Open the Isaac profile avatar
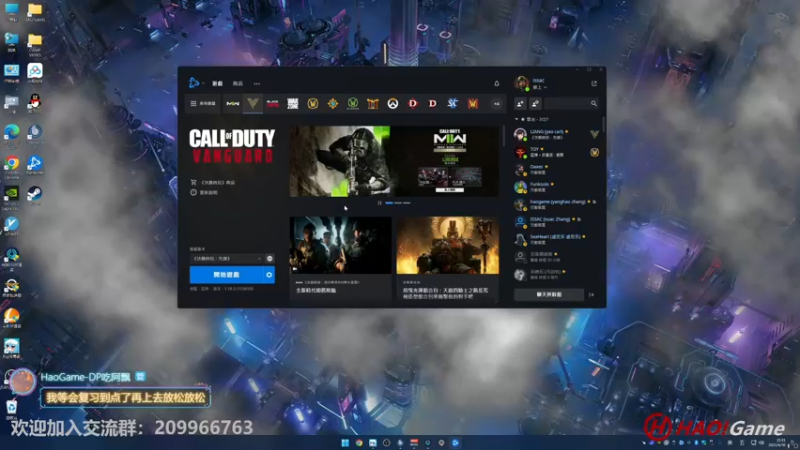 (521, 83)
